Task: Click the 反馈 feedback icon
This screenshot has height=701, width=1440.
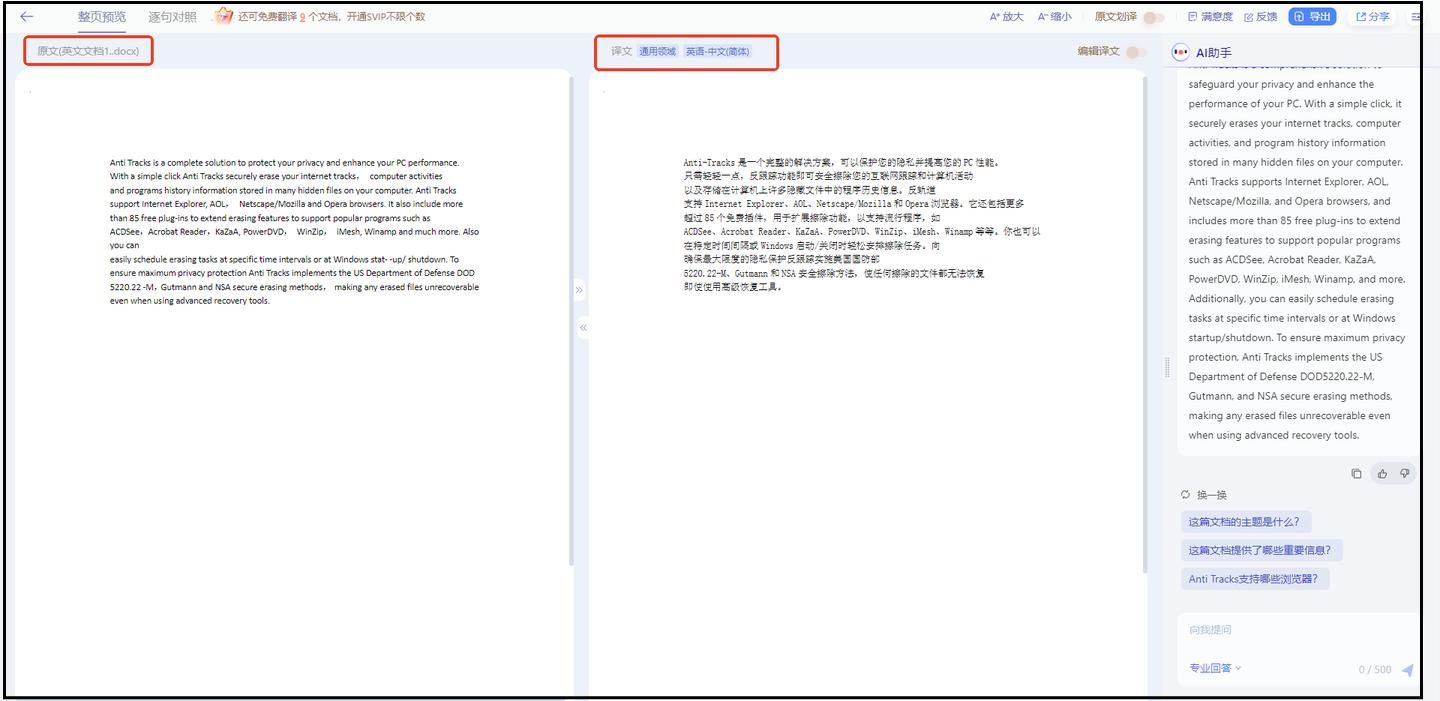Action: click(1262, 16)
